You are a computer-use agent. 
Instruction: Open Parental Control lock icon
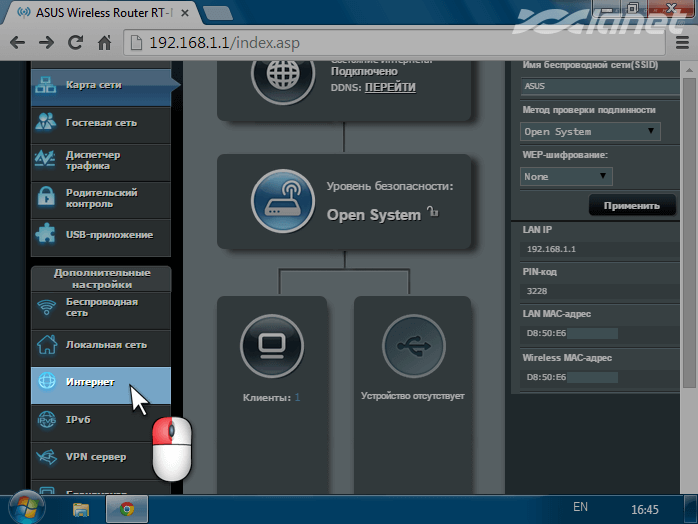(x=46, y=197)
